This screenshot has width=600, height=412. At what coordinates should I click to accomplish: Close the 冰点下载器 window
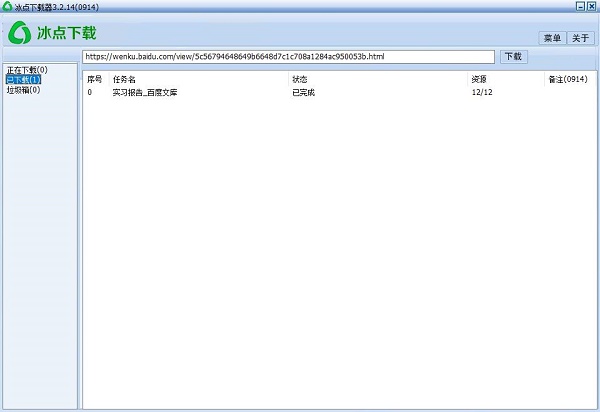(593, 6)
